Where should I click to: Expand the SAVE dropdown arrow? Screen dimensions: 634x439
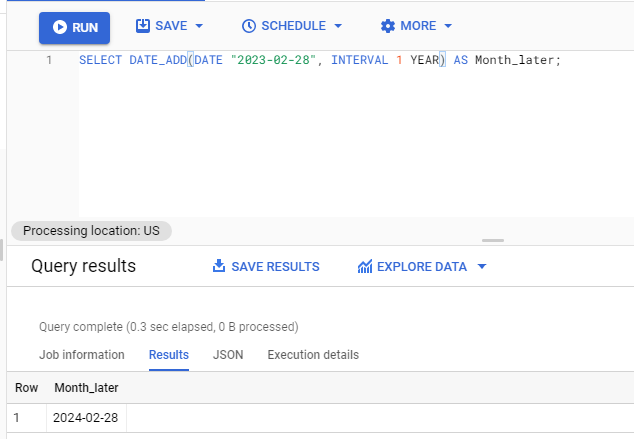[199, 26]
